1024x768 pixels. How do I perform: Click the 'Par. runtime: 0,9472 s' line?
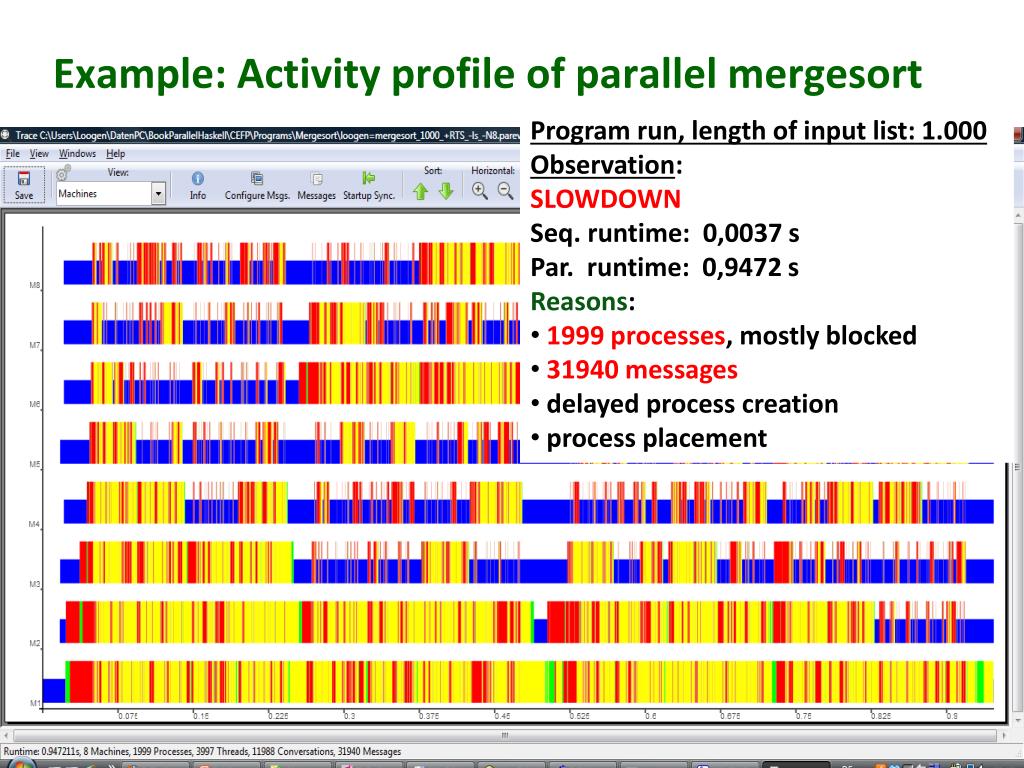[x=665, y=267]
